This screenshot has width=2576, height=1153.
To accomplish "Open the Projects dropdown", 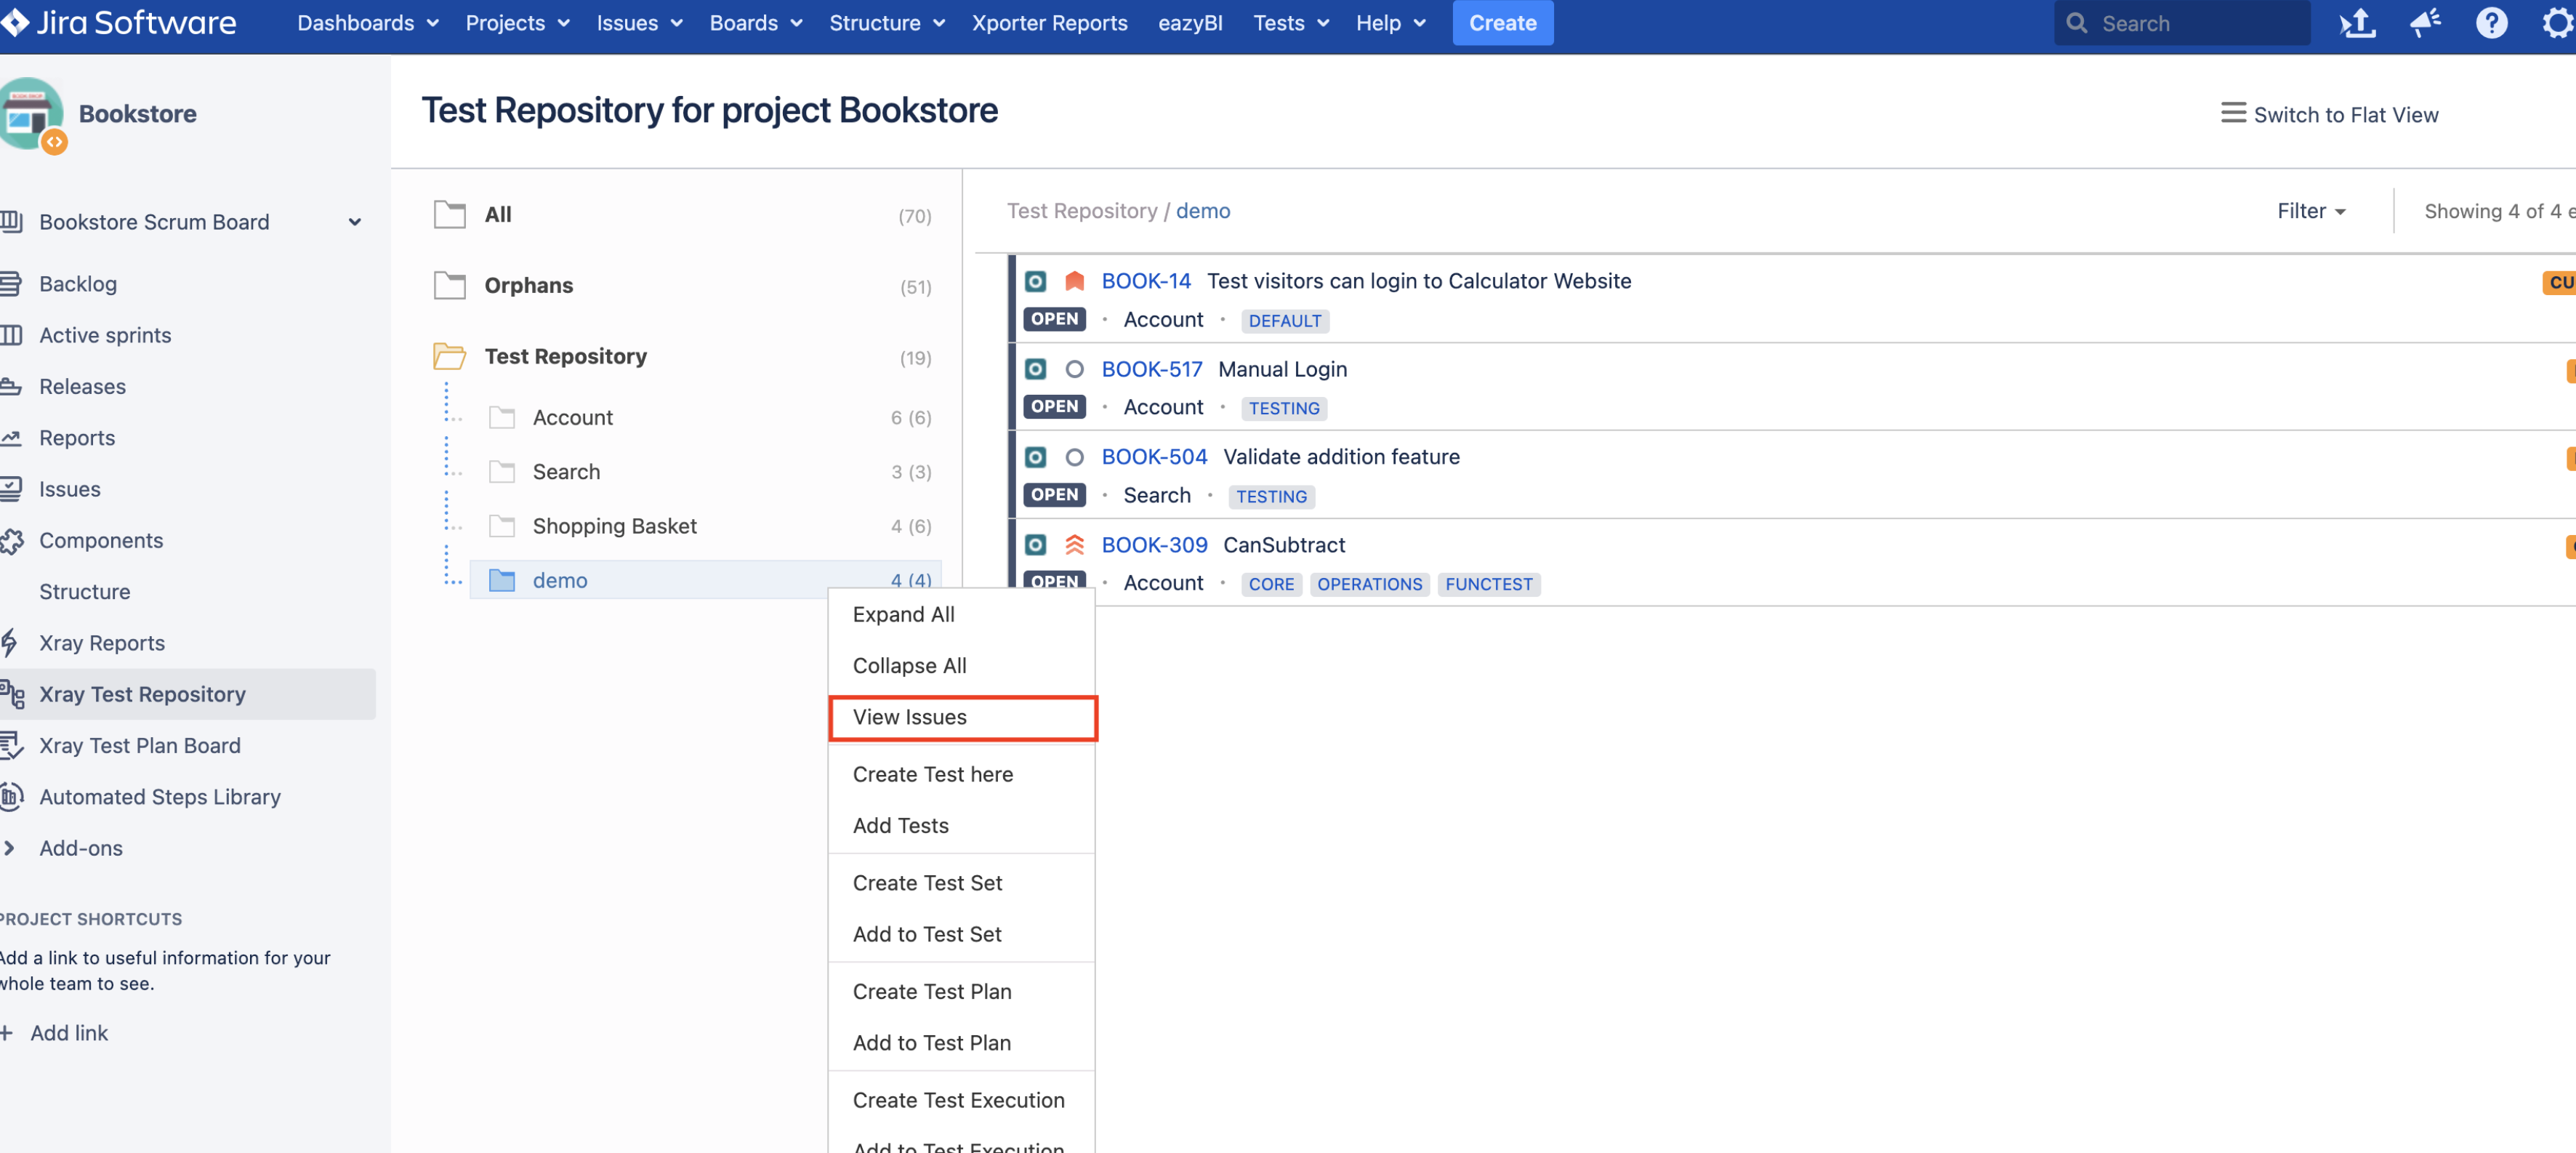I will click(517, 22).
